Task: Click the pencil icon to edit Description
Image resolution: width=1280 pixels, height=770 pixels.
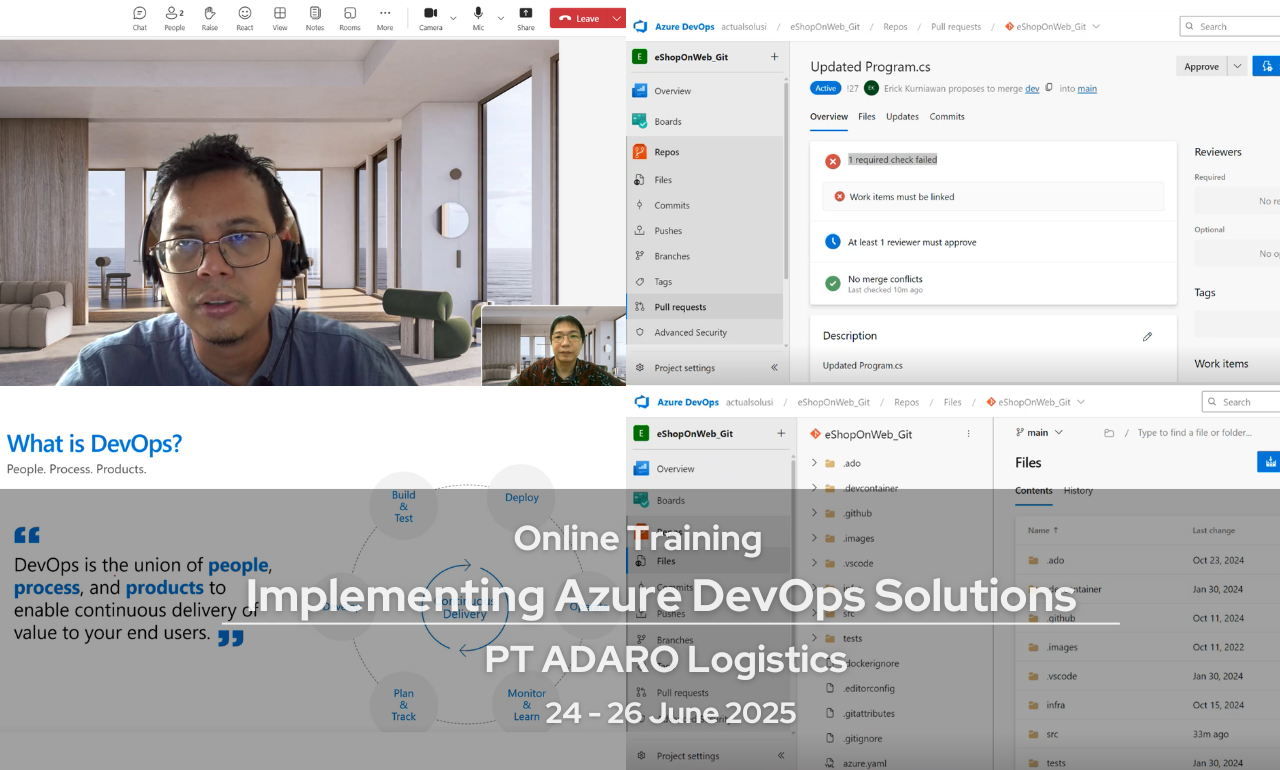Action: [x=1147, y=337]
